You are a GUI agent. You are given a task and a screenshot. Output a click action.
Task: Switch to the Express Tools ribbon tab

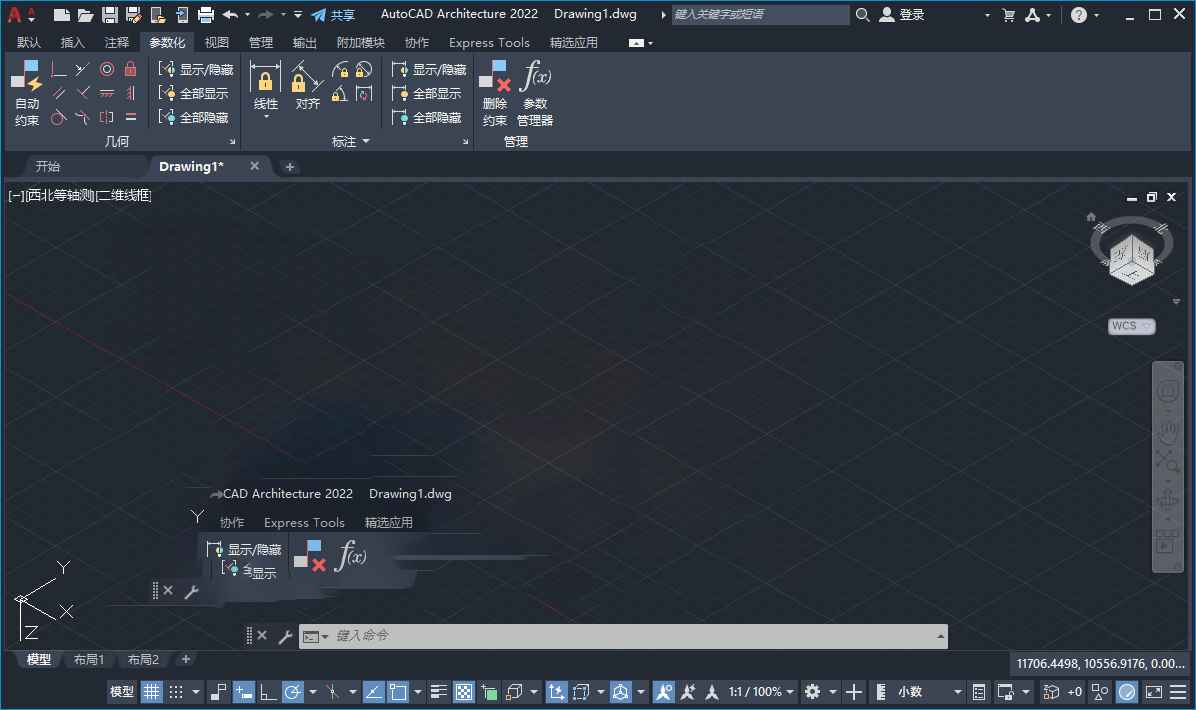489,43
